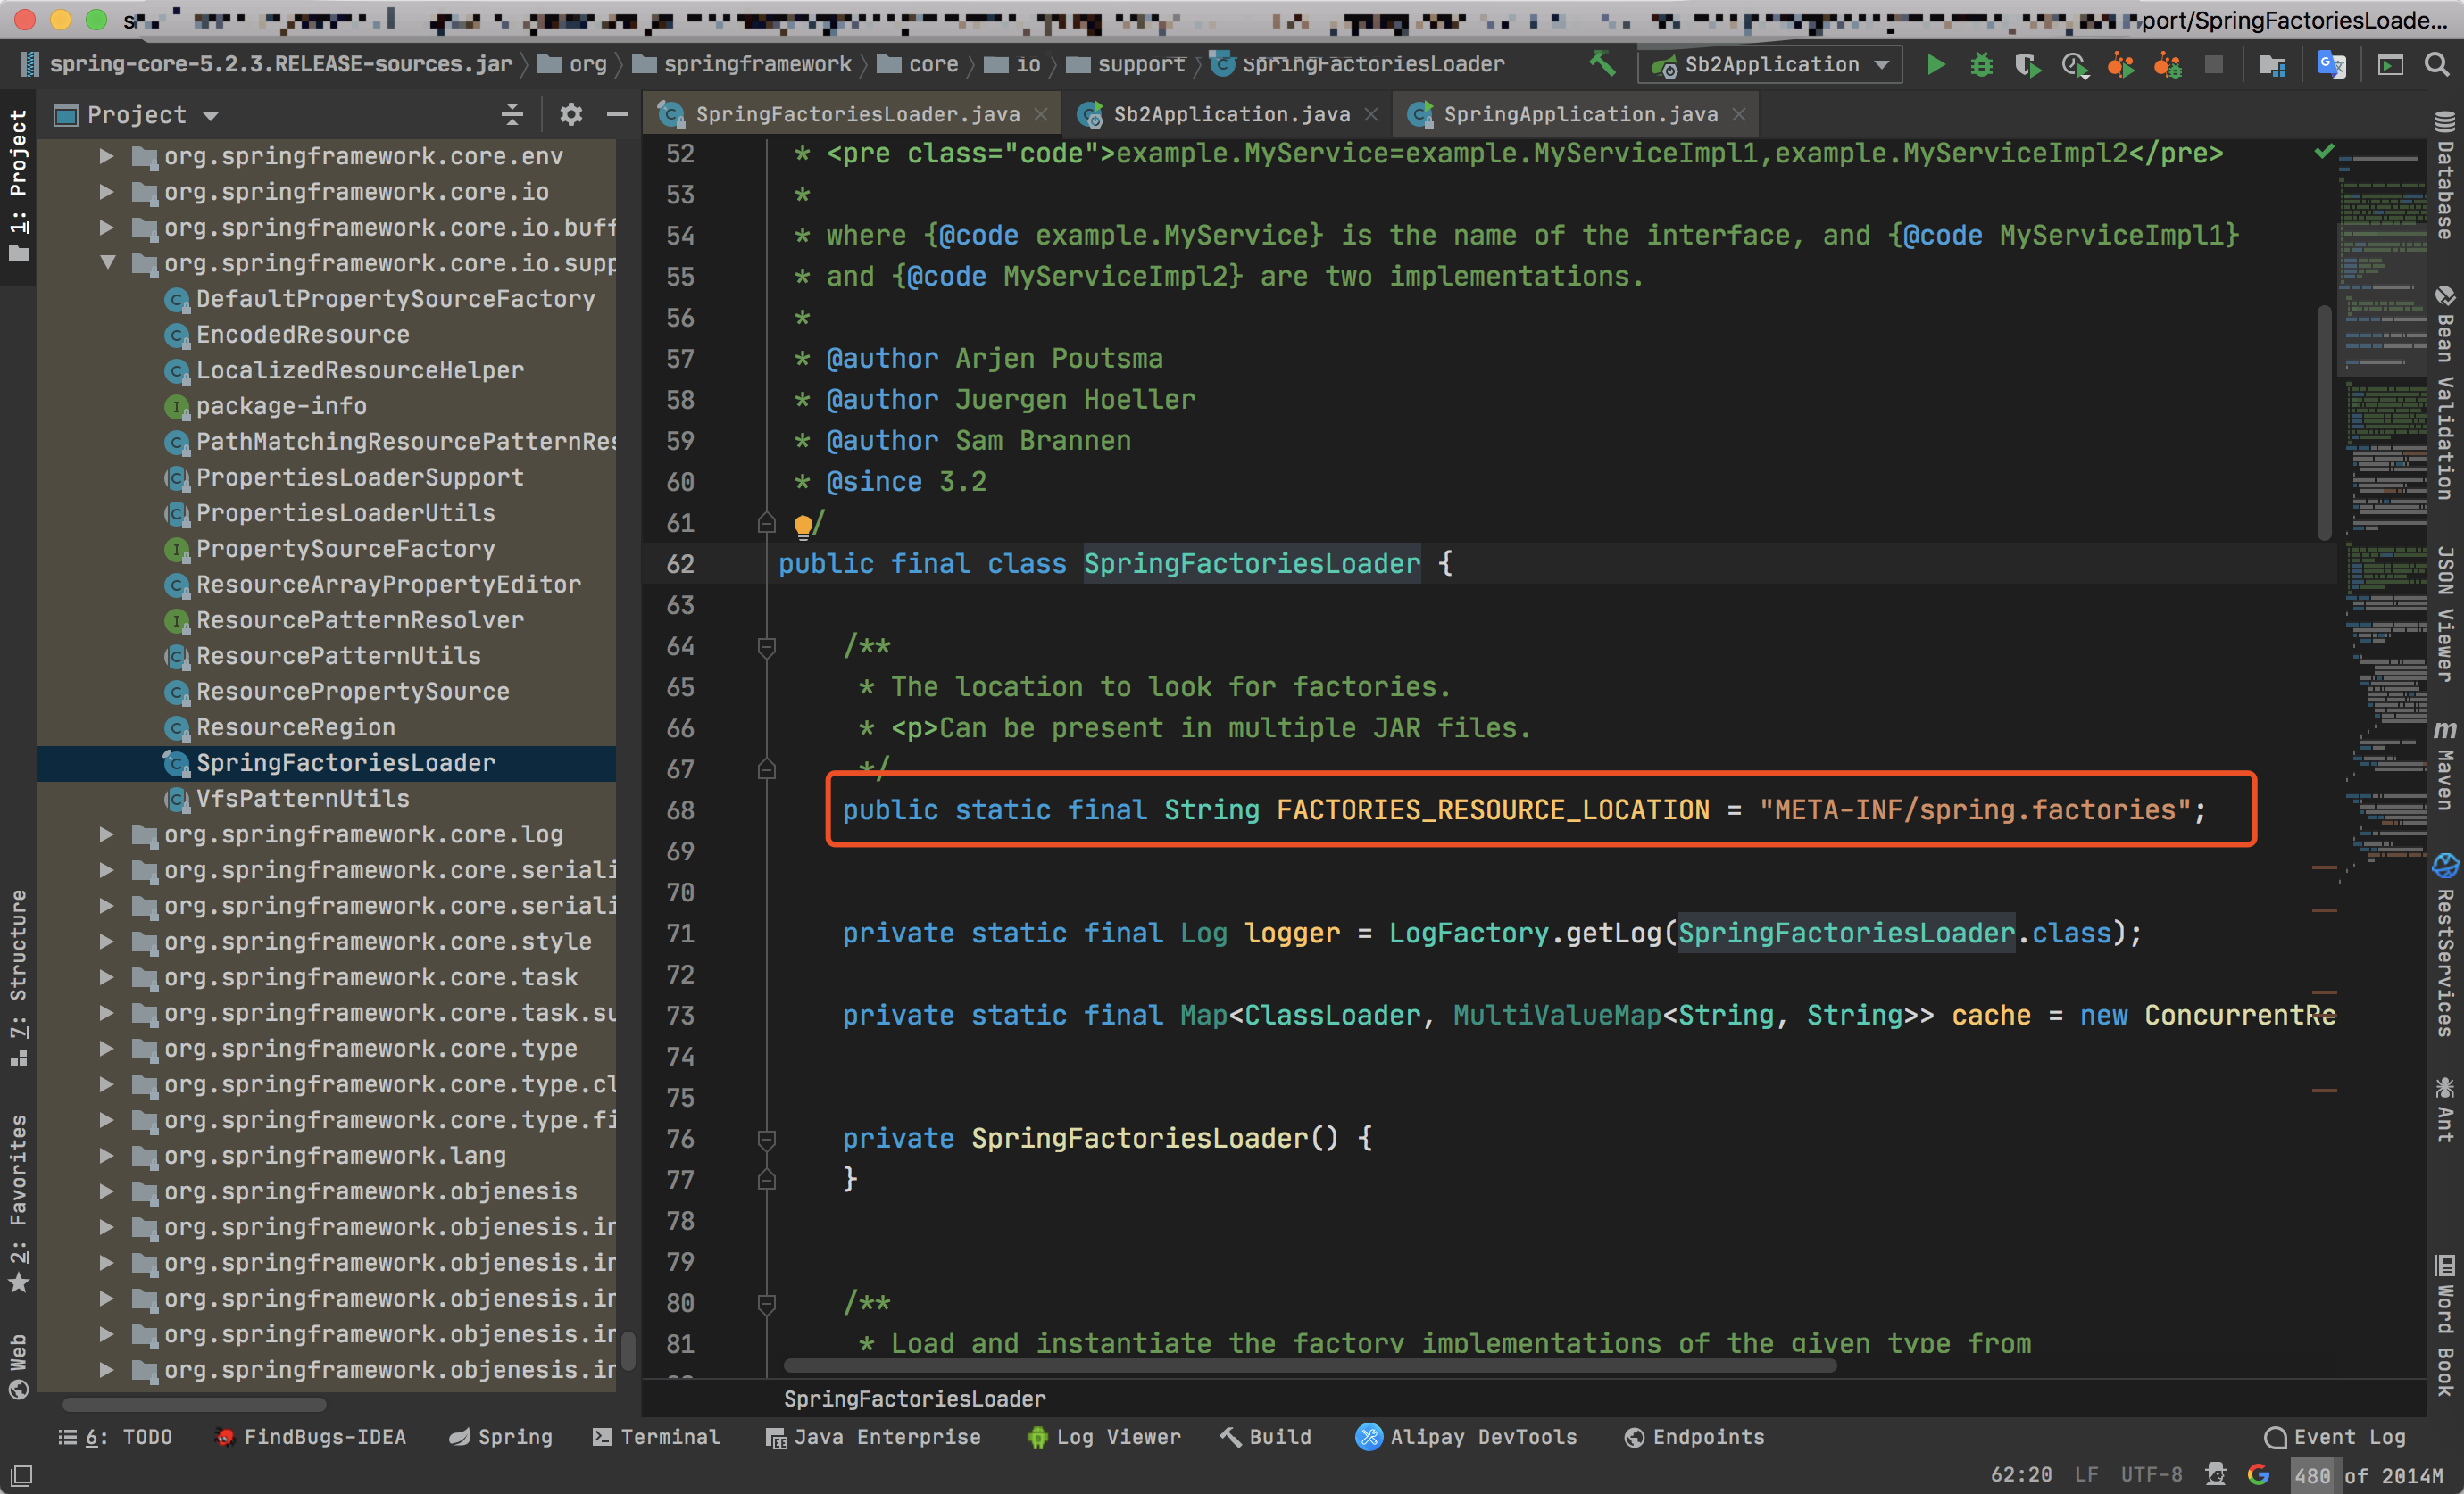Run with coverage shield icon

point(2027,65)
